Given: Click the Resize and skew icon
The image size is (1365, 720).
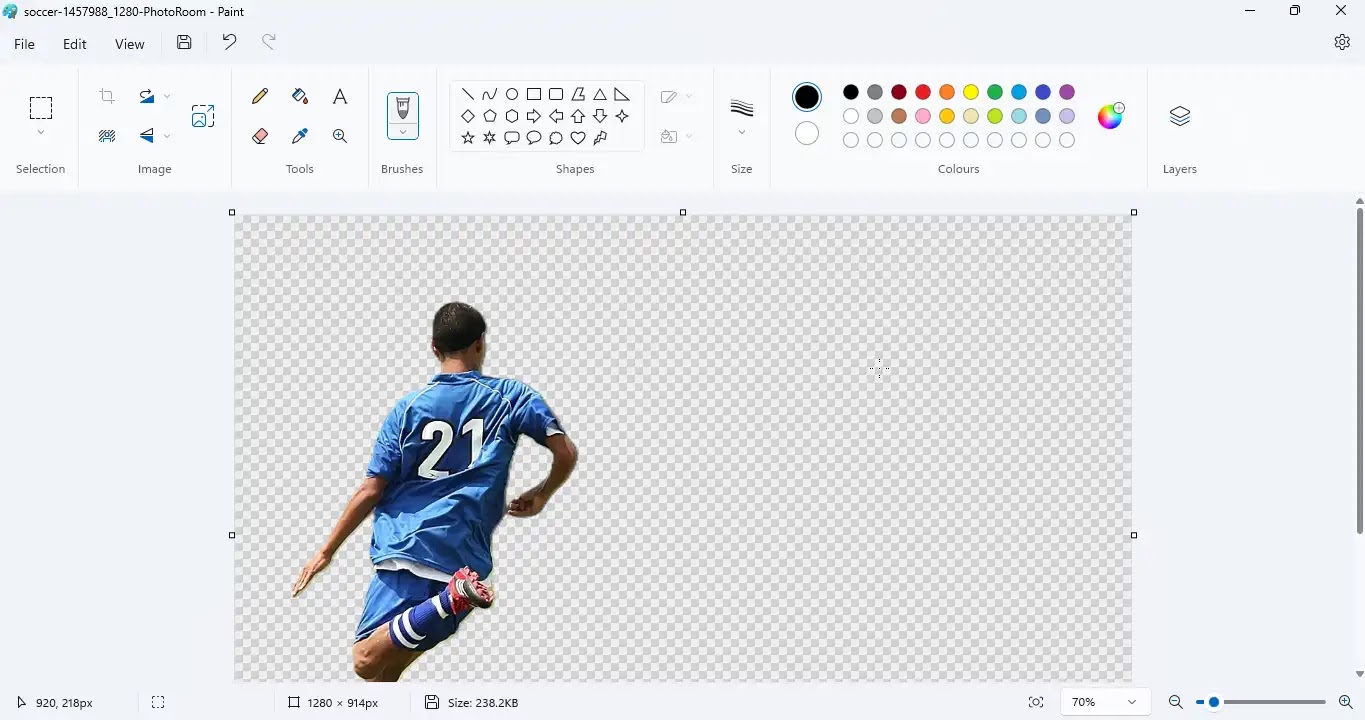Looking at the screenshot, I should [x=203, y=116].
